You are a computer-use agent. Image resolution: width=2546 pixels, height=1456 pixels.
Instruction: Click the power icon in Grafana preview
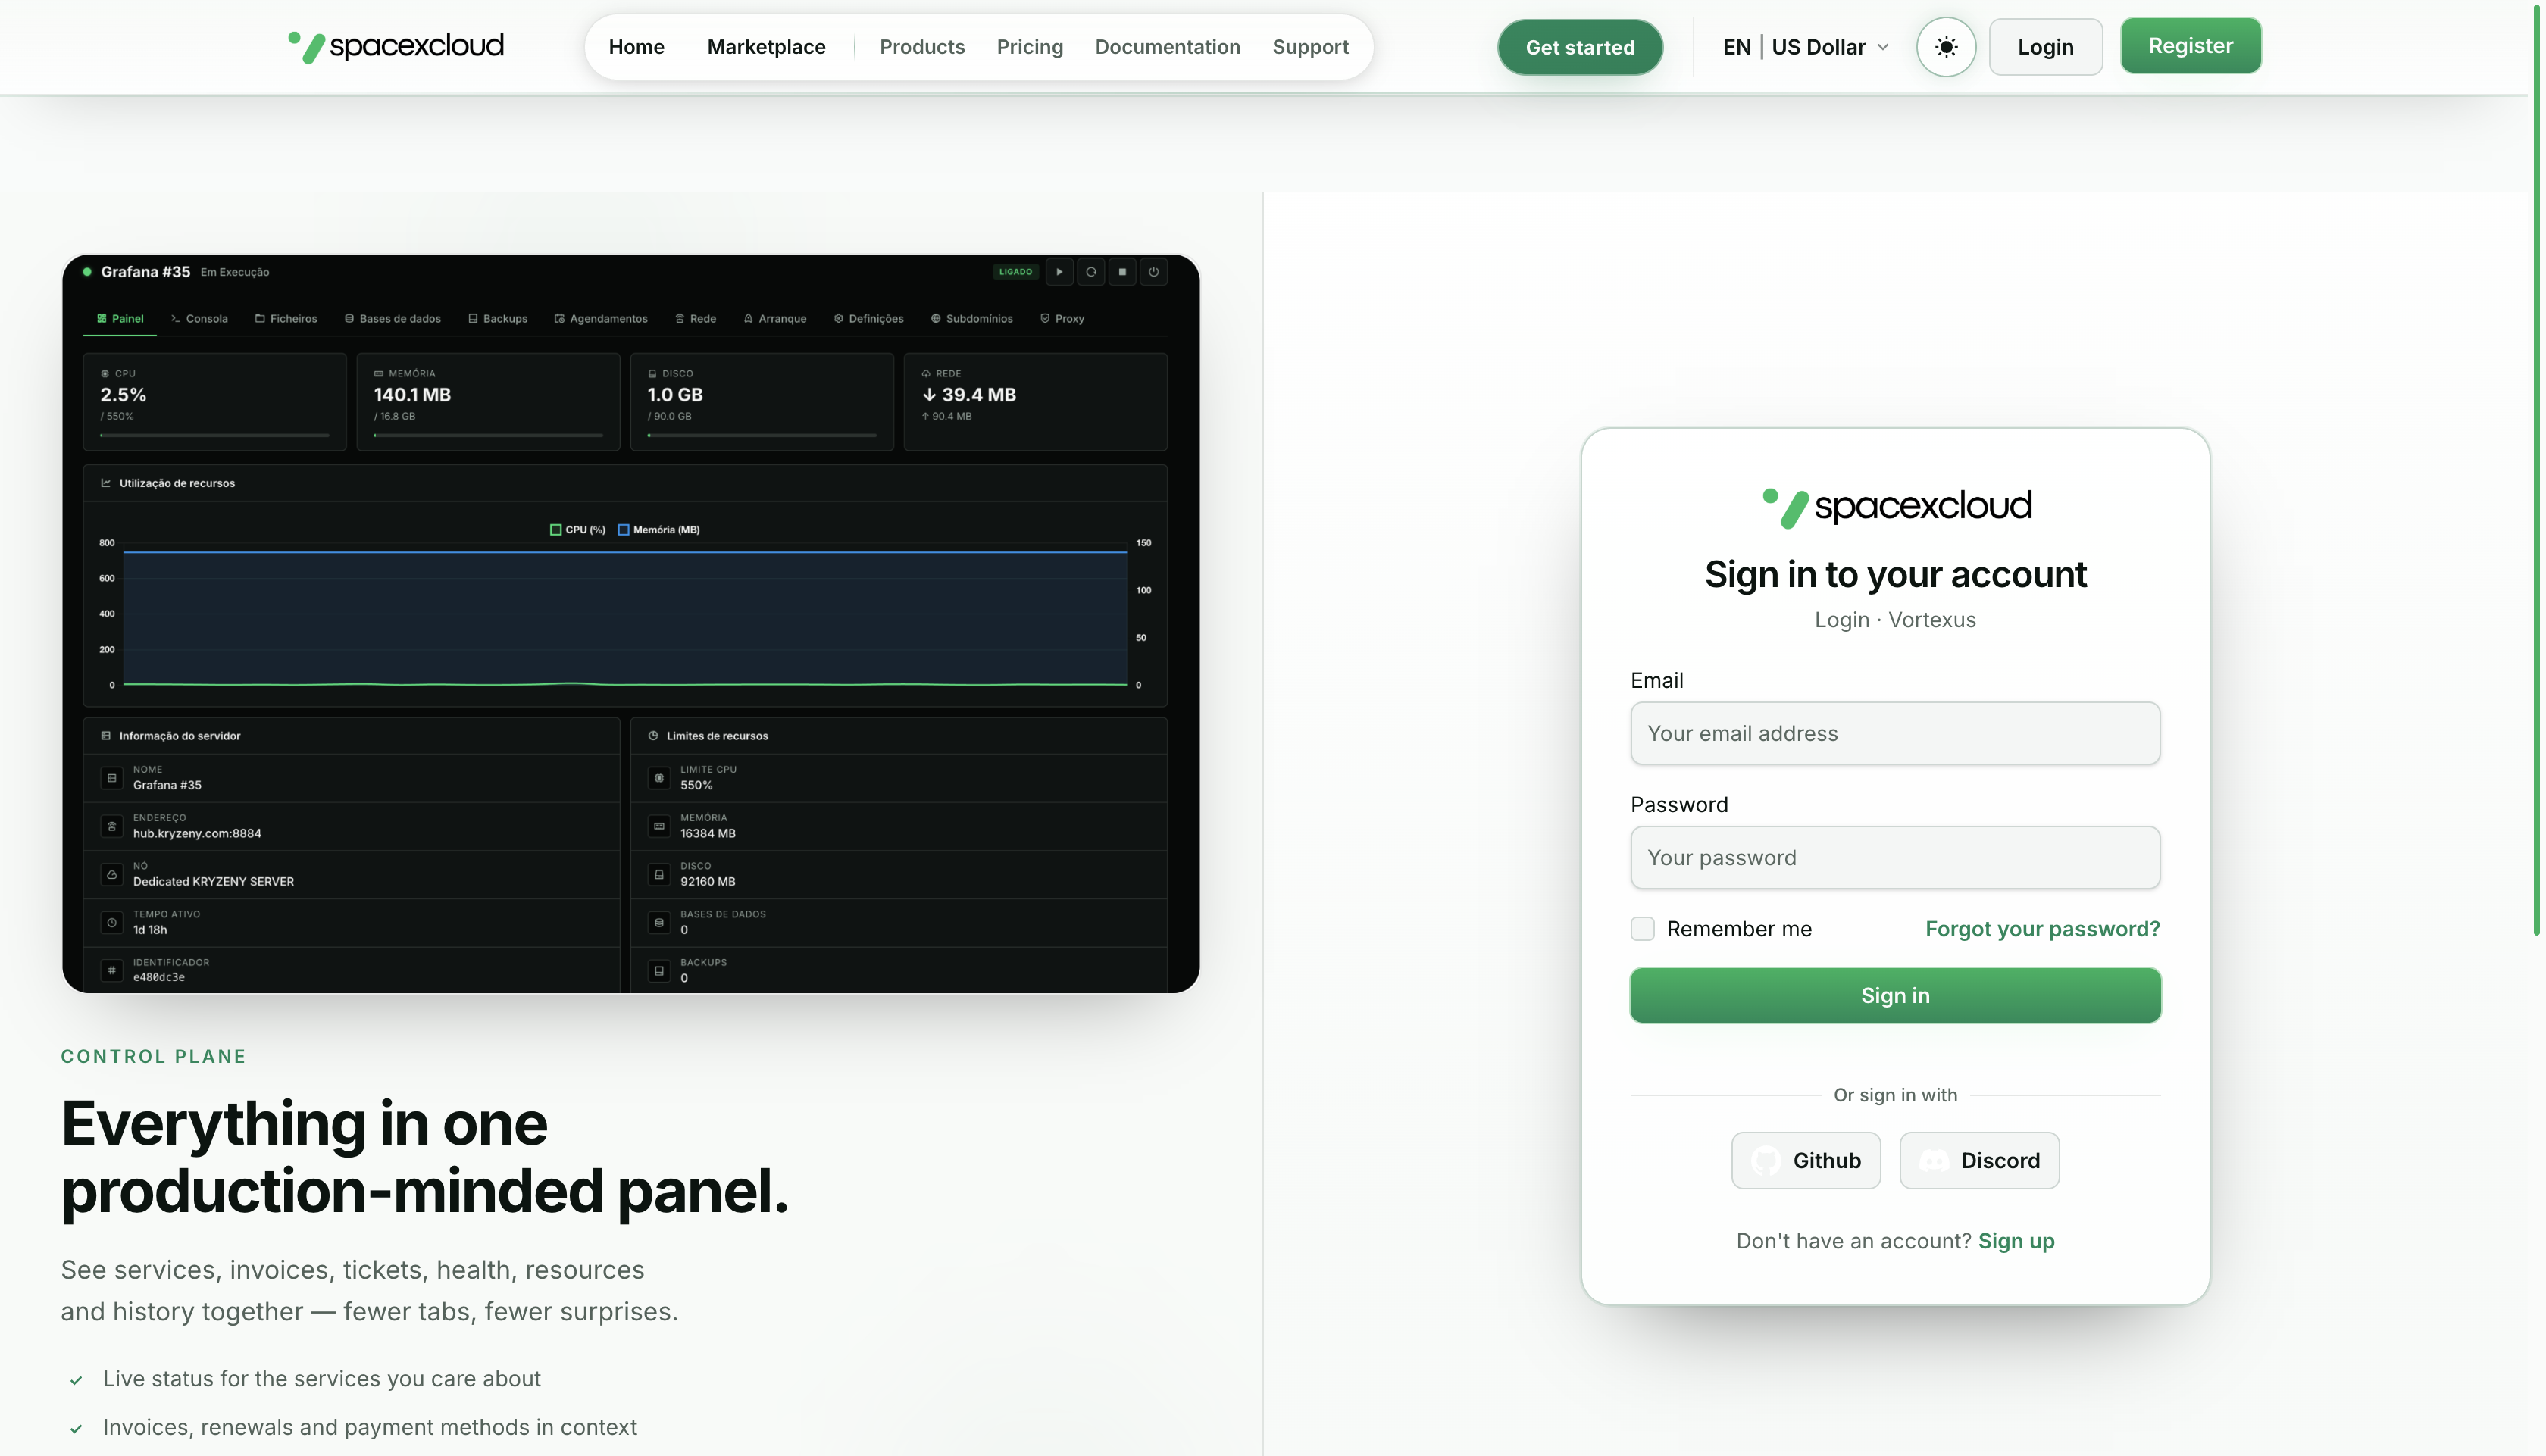(x=1153, y=272)
